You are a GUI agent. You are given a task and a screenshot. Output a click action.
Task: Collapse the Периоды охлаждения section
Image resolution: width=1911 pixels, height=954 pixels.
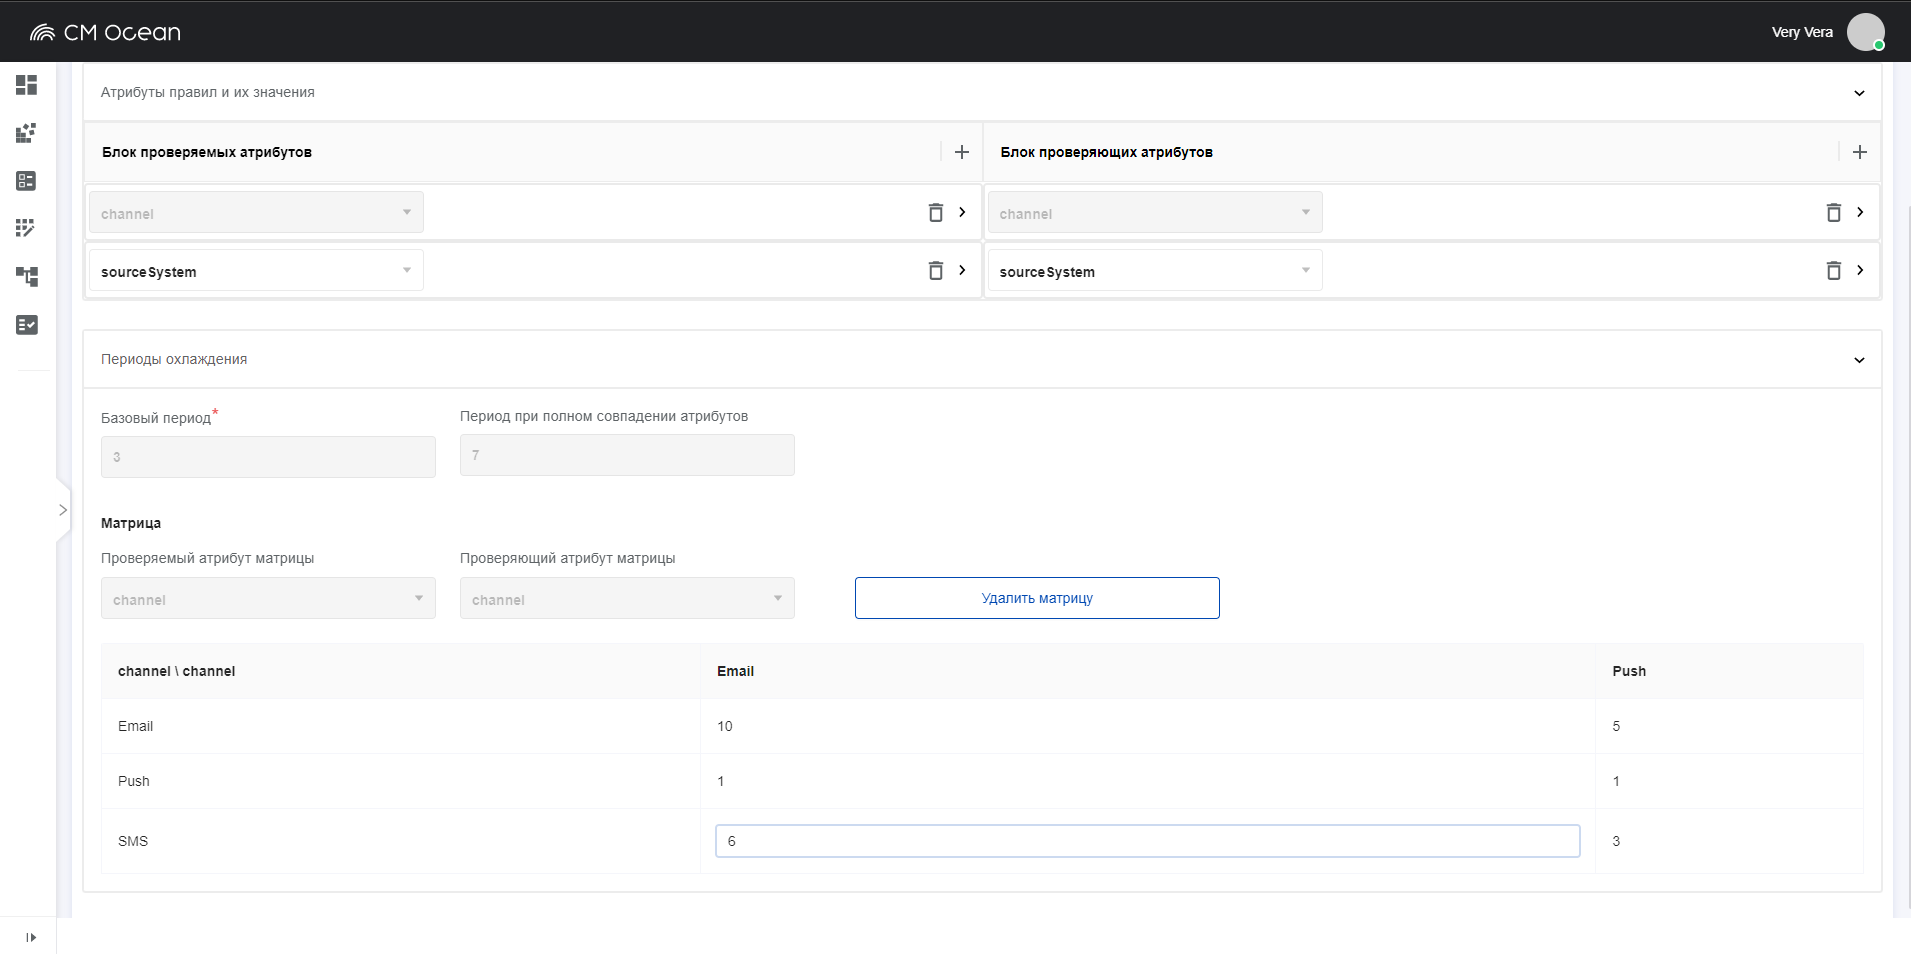pyautogui.click(x=1858, y=360)
